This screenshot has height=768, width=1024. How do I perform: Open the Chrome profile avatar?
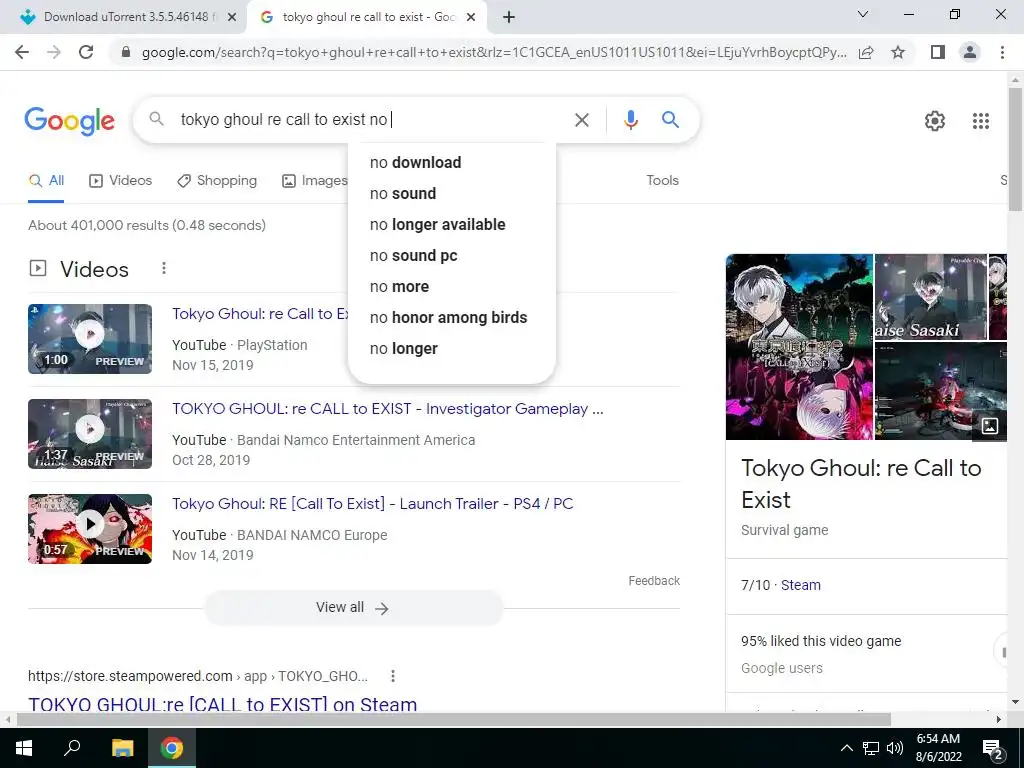coord(970,52)
